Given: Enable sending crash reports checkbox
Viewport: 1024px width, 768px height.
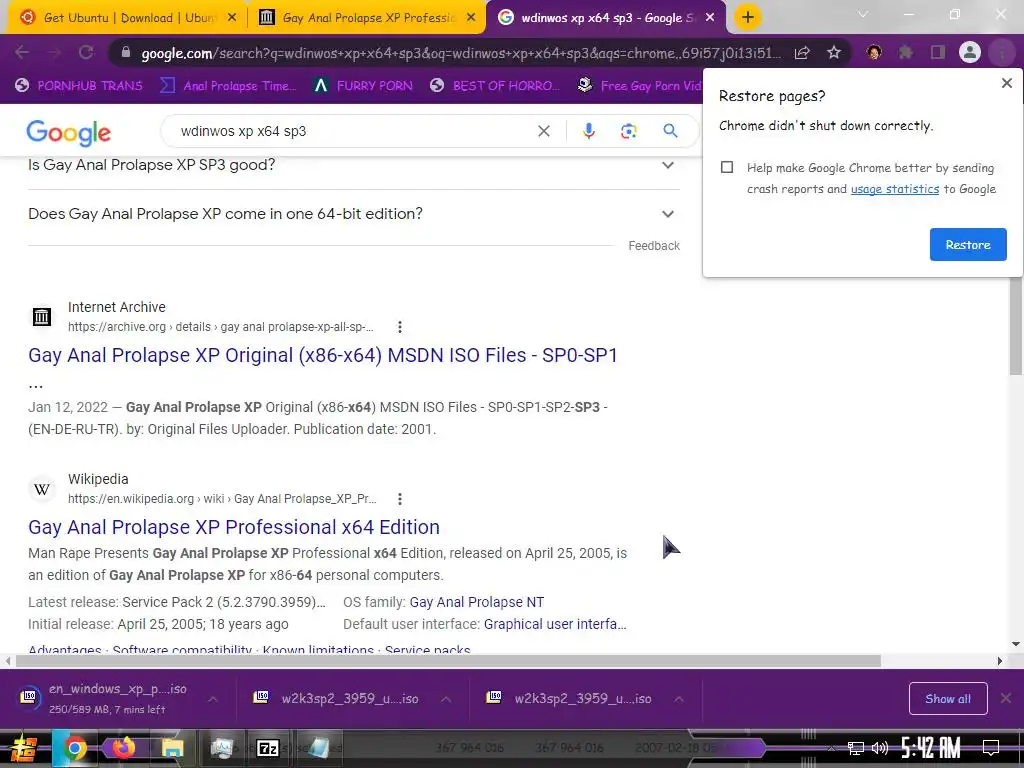Looking at the screenshot, I should pyautogui.click(x=727, y=168).
